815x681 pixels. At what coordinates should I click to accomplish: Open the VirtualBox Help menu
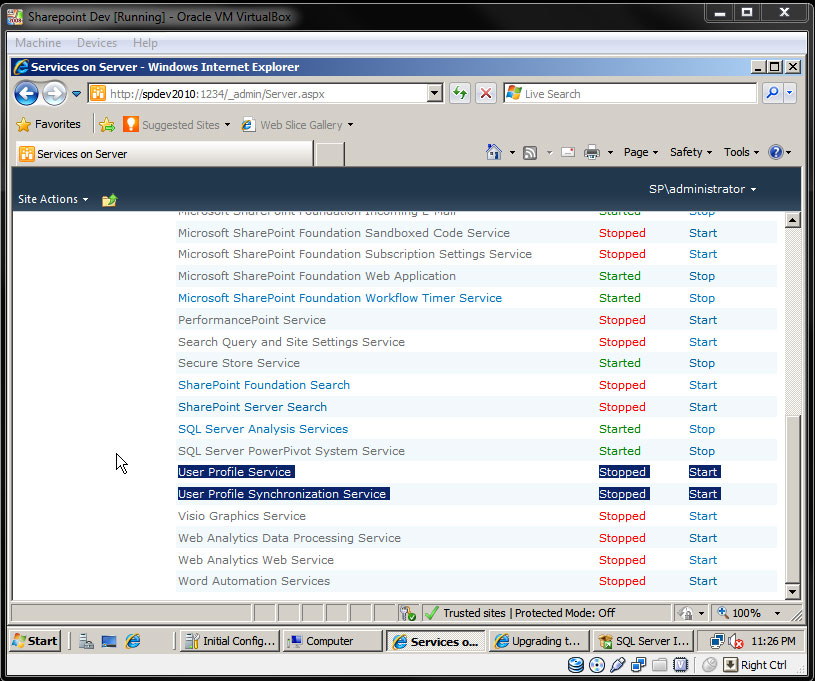click(x=145, y=43)
